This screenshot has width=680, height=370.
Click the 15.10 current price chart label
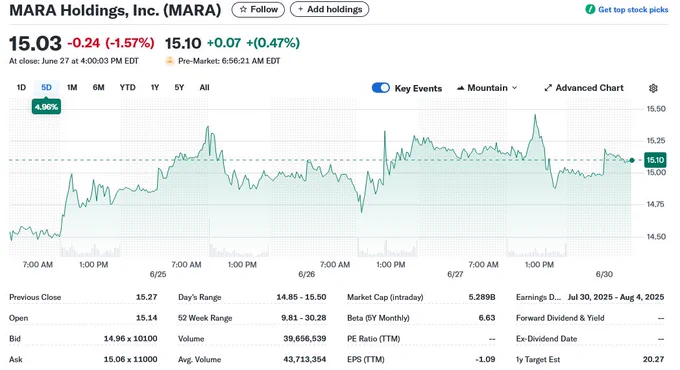(655, 160)
